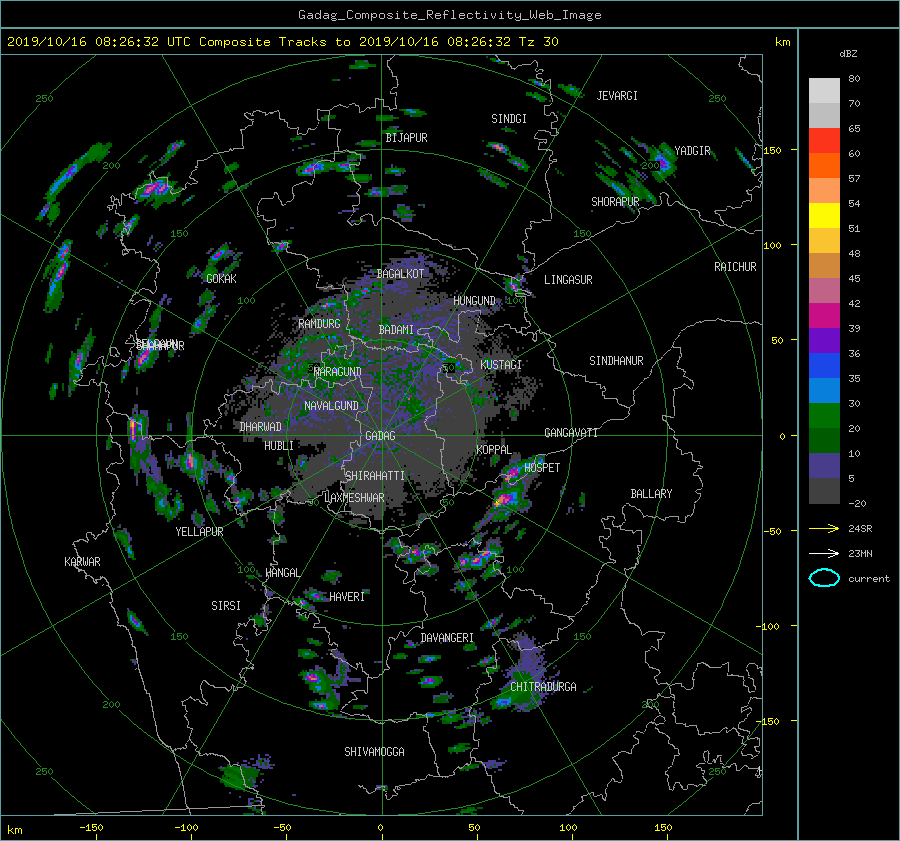This screenshot has height=841, width=900.
Task: Click the HAVERI city label
Action: tap(347, 597)
